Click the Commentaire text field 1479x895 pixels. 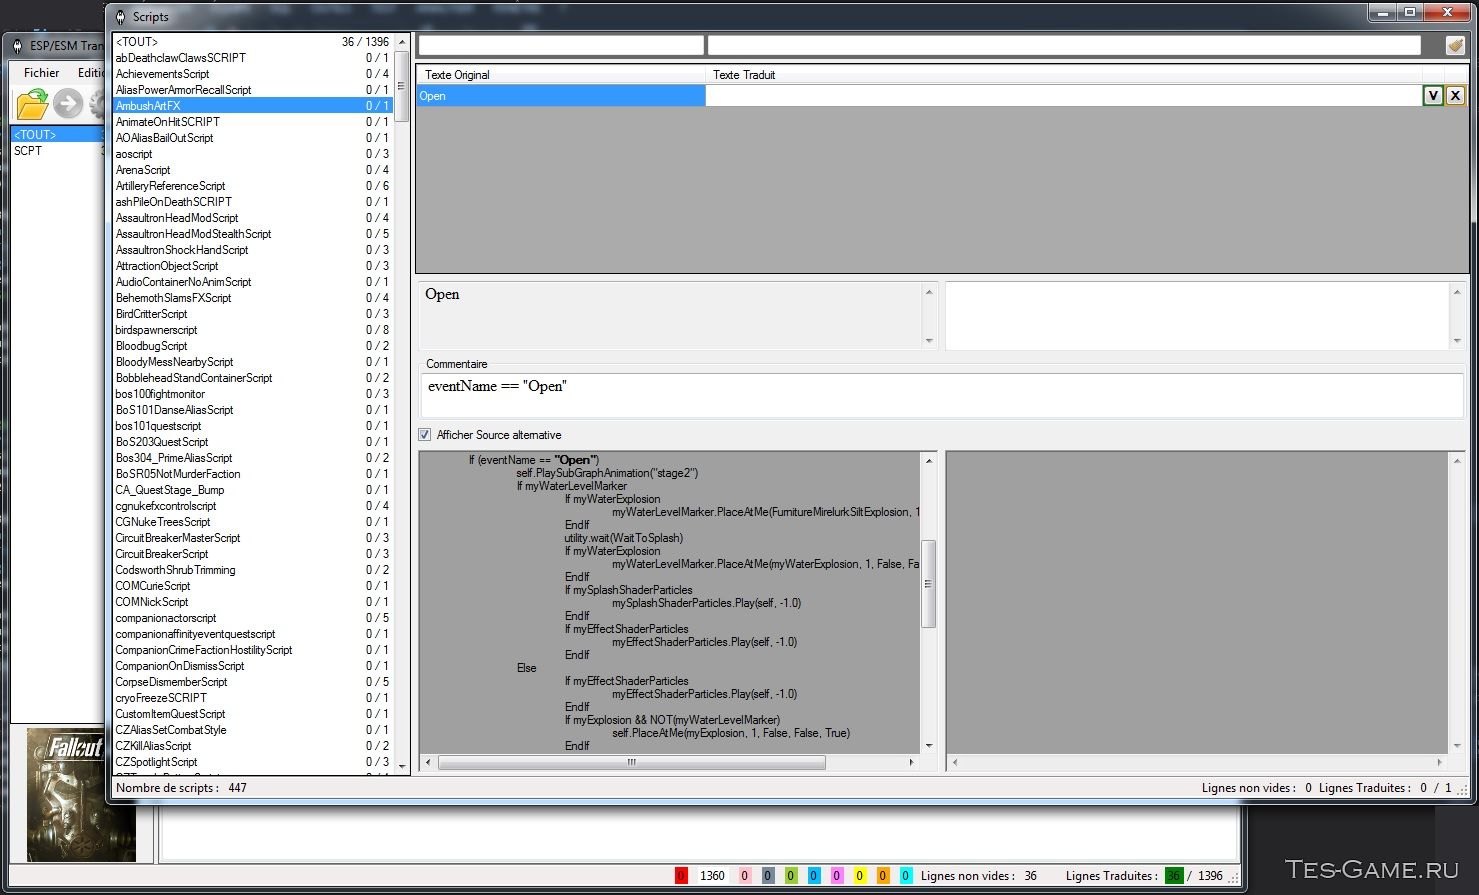[940, 395]
